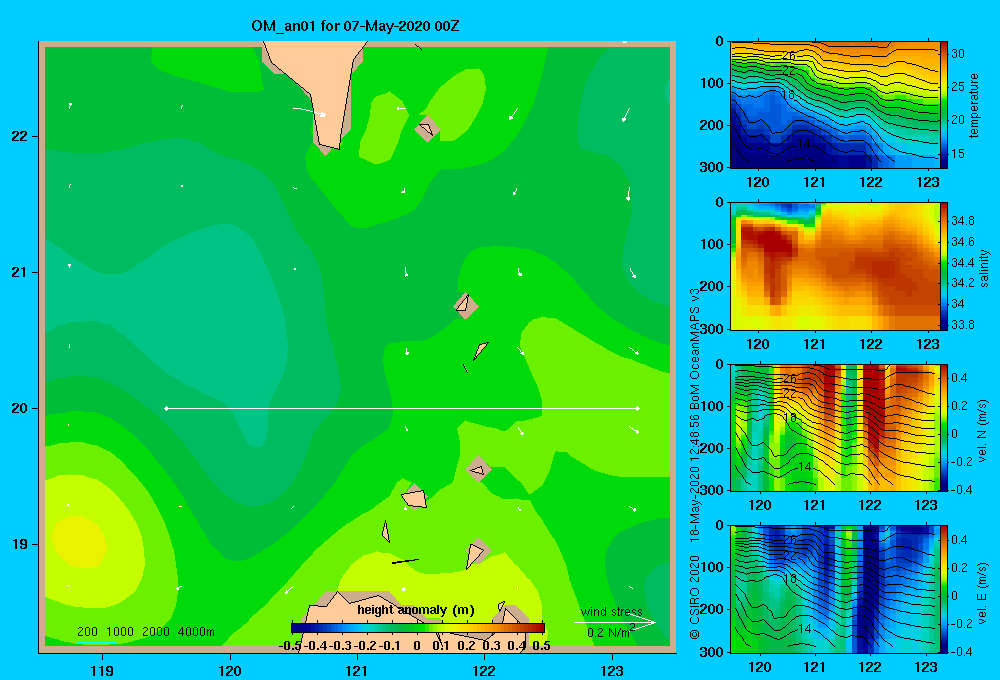Viewport: 1000px width, 680px height.
Task: Click the "0.5" maximum on height anomaly scale
Action: 541,646
